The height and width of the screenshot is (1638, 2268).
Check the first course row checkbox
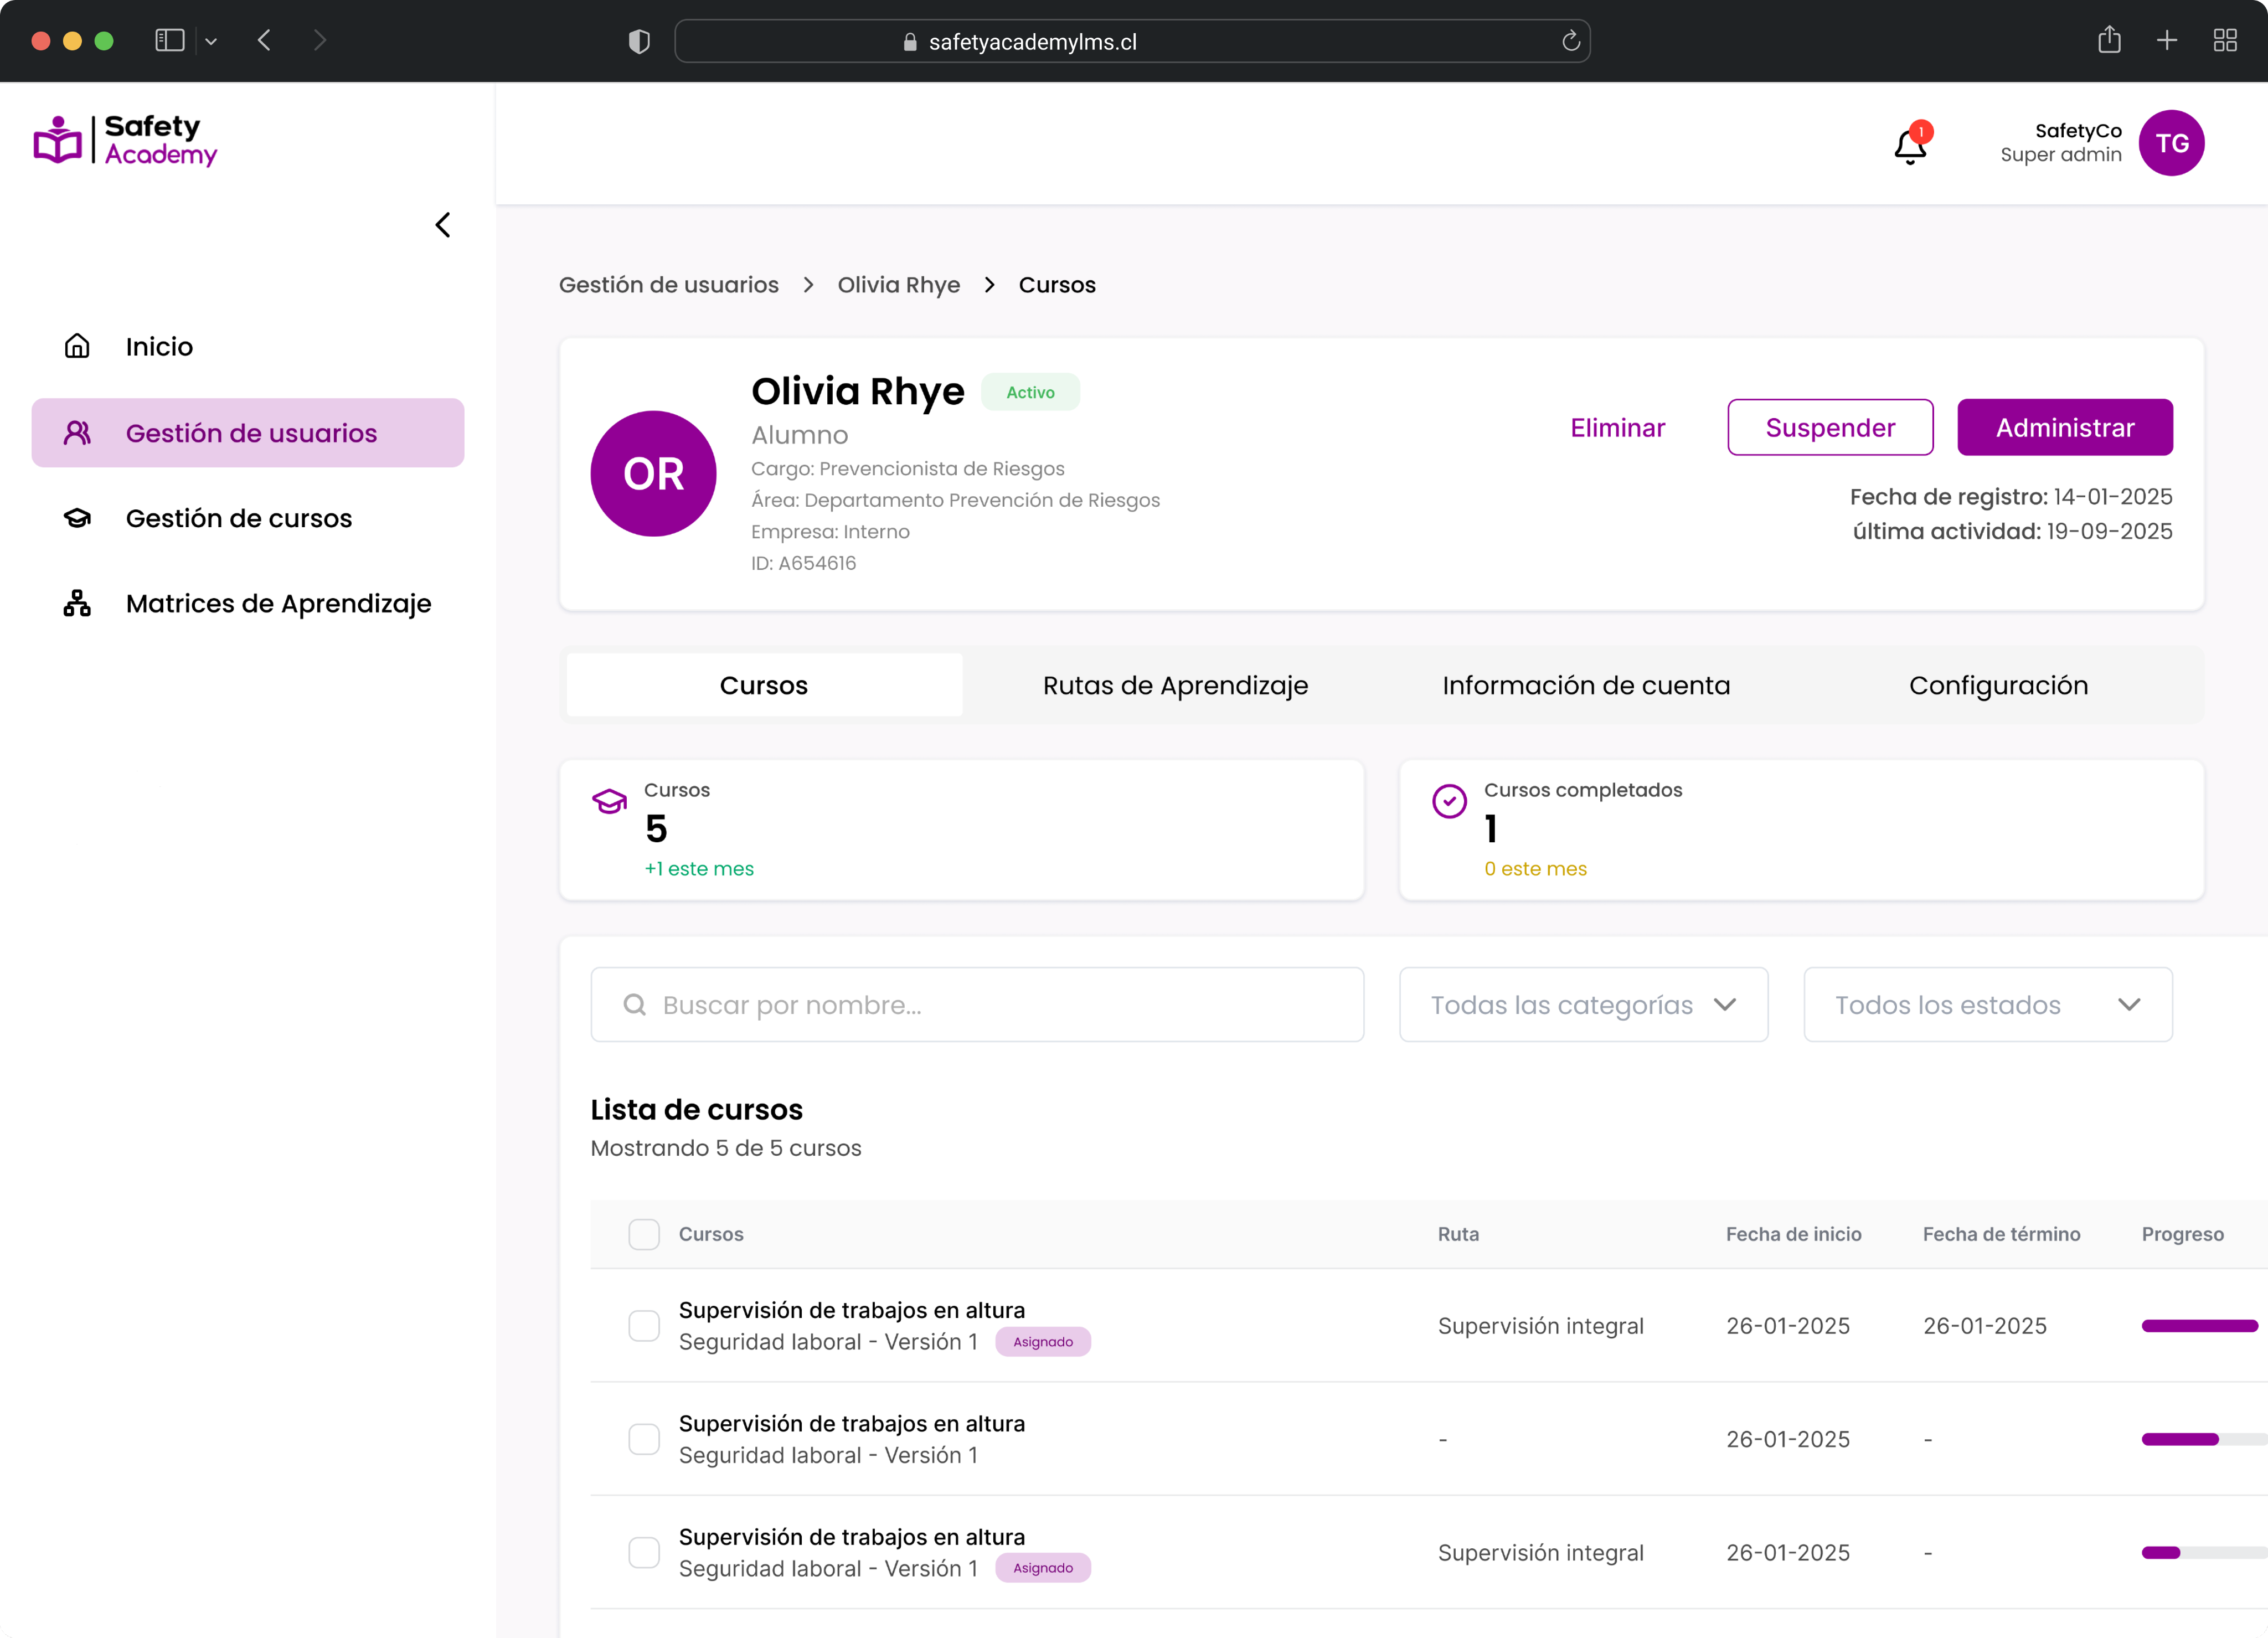pyautogui.click(x=644, y=1326)
